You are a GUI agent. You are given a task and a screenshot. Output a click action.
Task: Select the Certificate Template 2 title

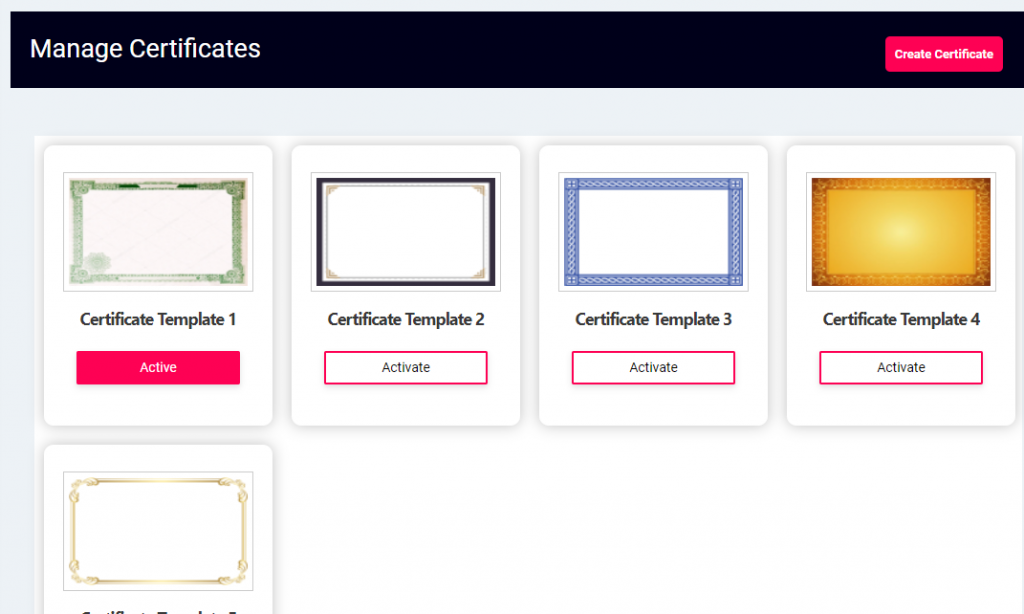(406, 319)
